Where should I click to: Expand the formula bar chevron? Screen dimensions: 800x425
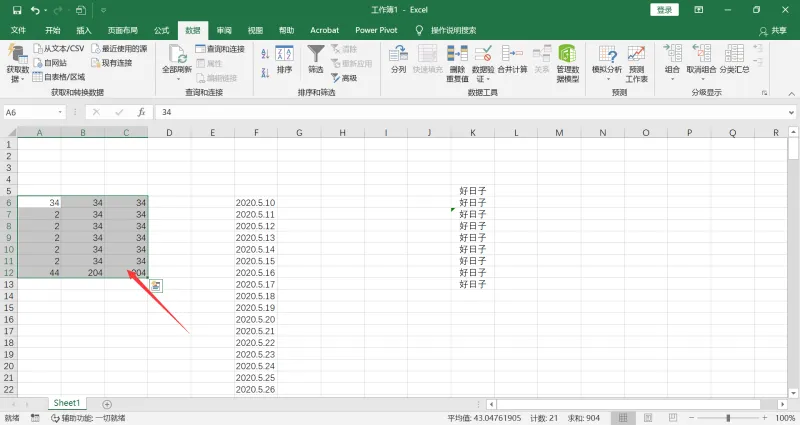click(791, 112)
